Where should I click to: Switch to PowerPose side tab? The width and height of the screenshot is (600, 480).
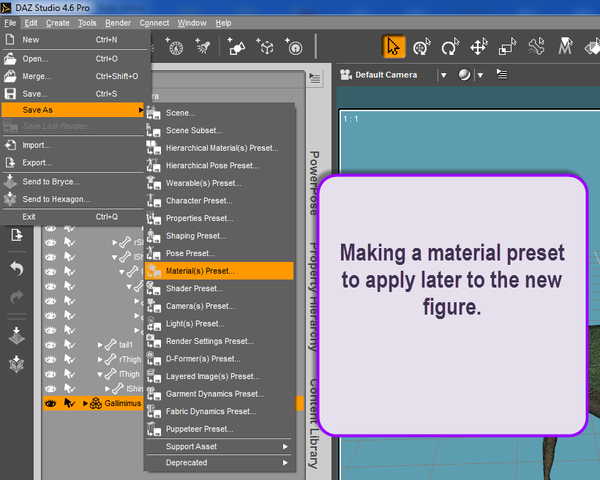pos(314,183)
